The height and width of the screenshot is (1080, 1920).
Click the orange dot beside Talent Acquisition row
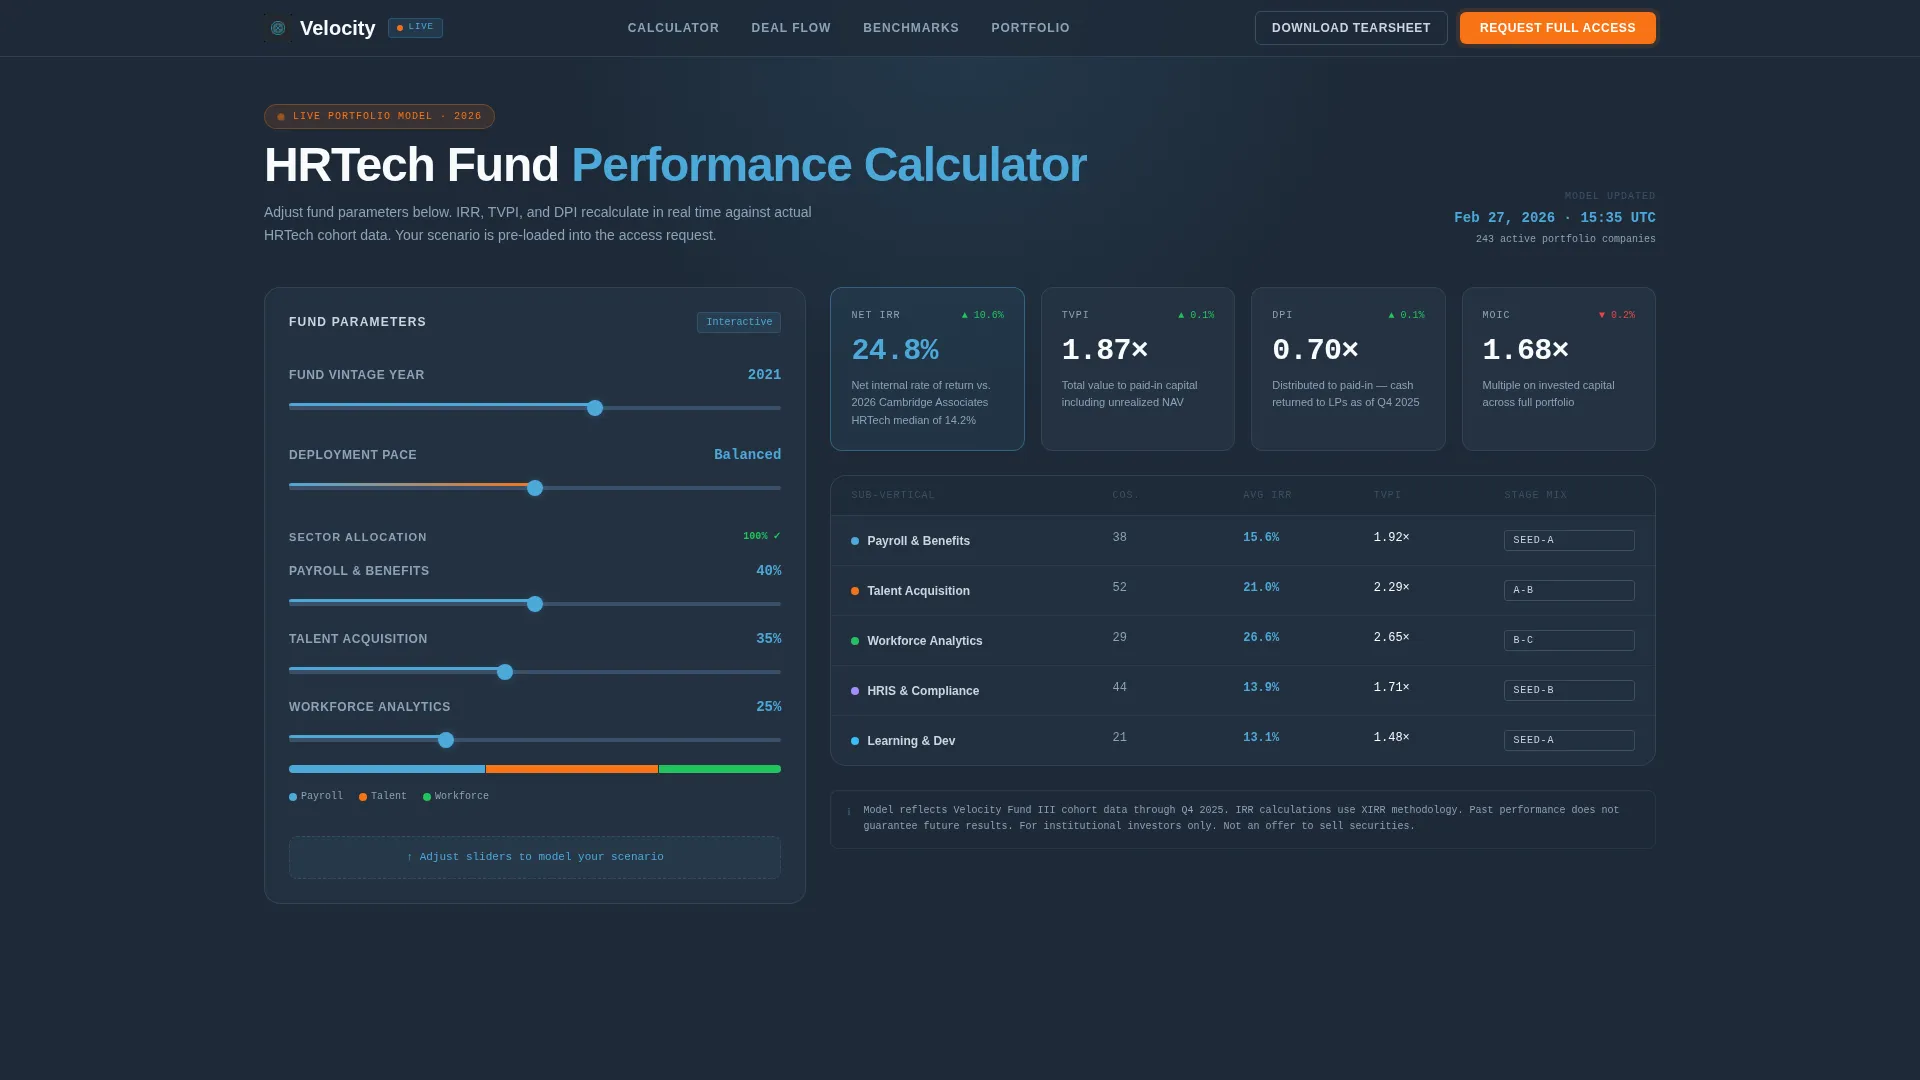tap(855, 591)
